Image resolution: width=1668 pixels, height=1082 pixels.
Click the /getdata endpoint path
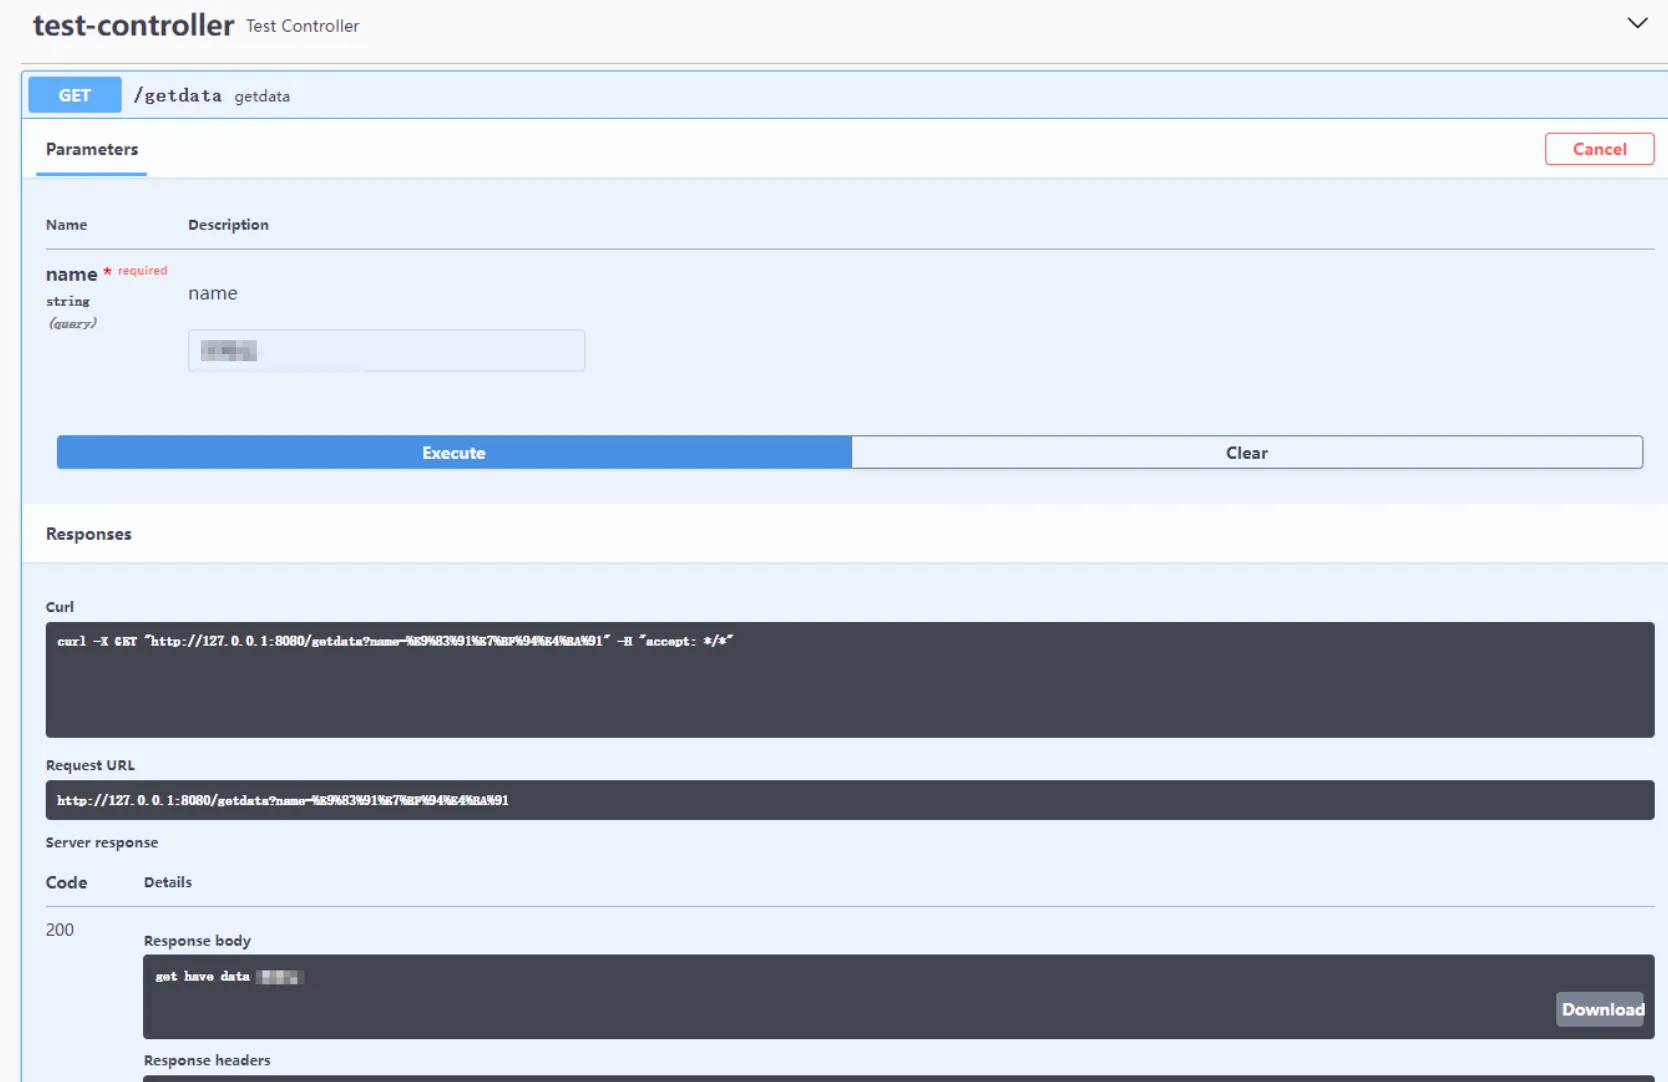point(178,95)
